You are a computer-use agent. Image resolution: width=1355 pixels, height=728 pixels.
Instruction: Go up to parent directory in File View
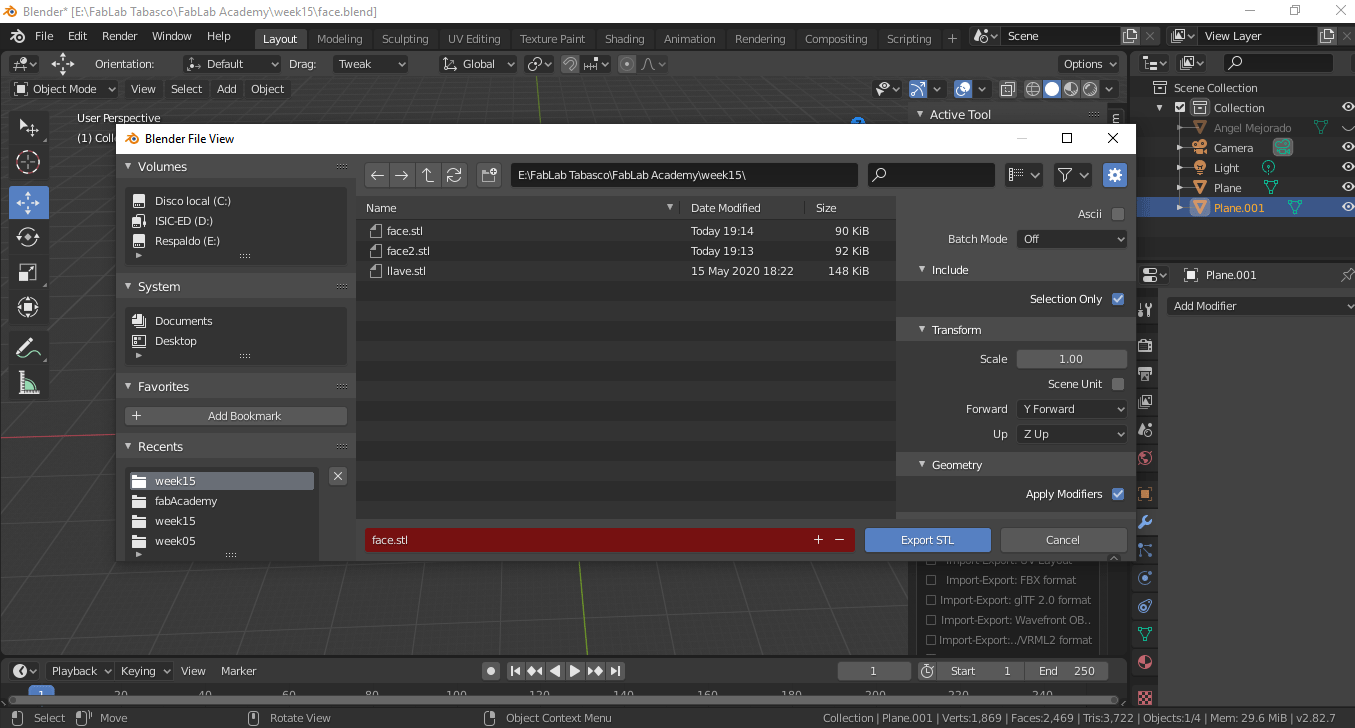coord(428,175)
